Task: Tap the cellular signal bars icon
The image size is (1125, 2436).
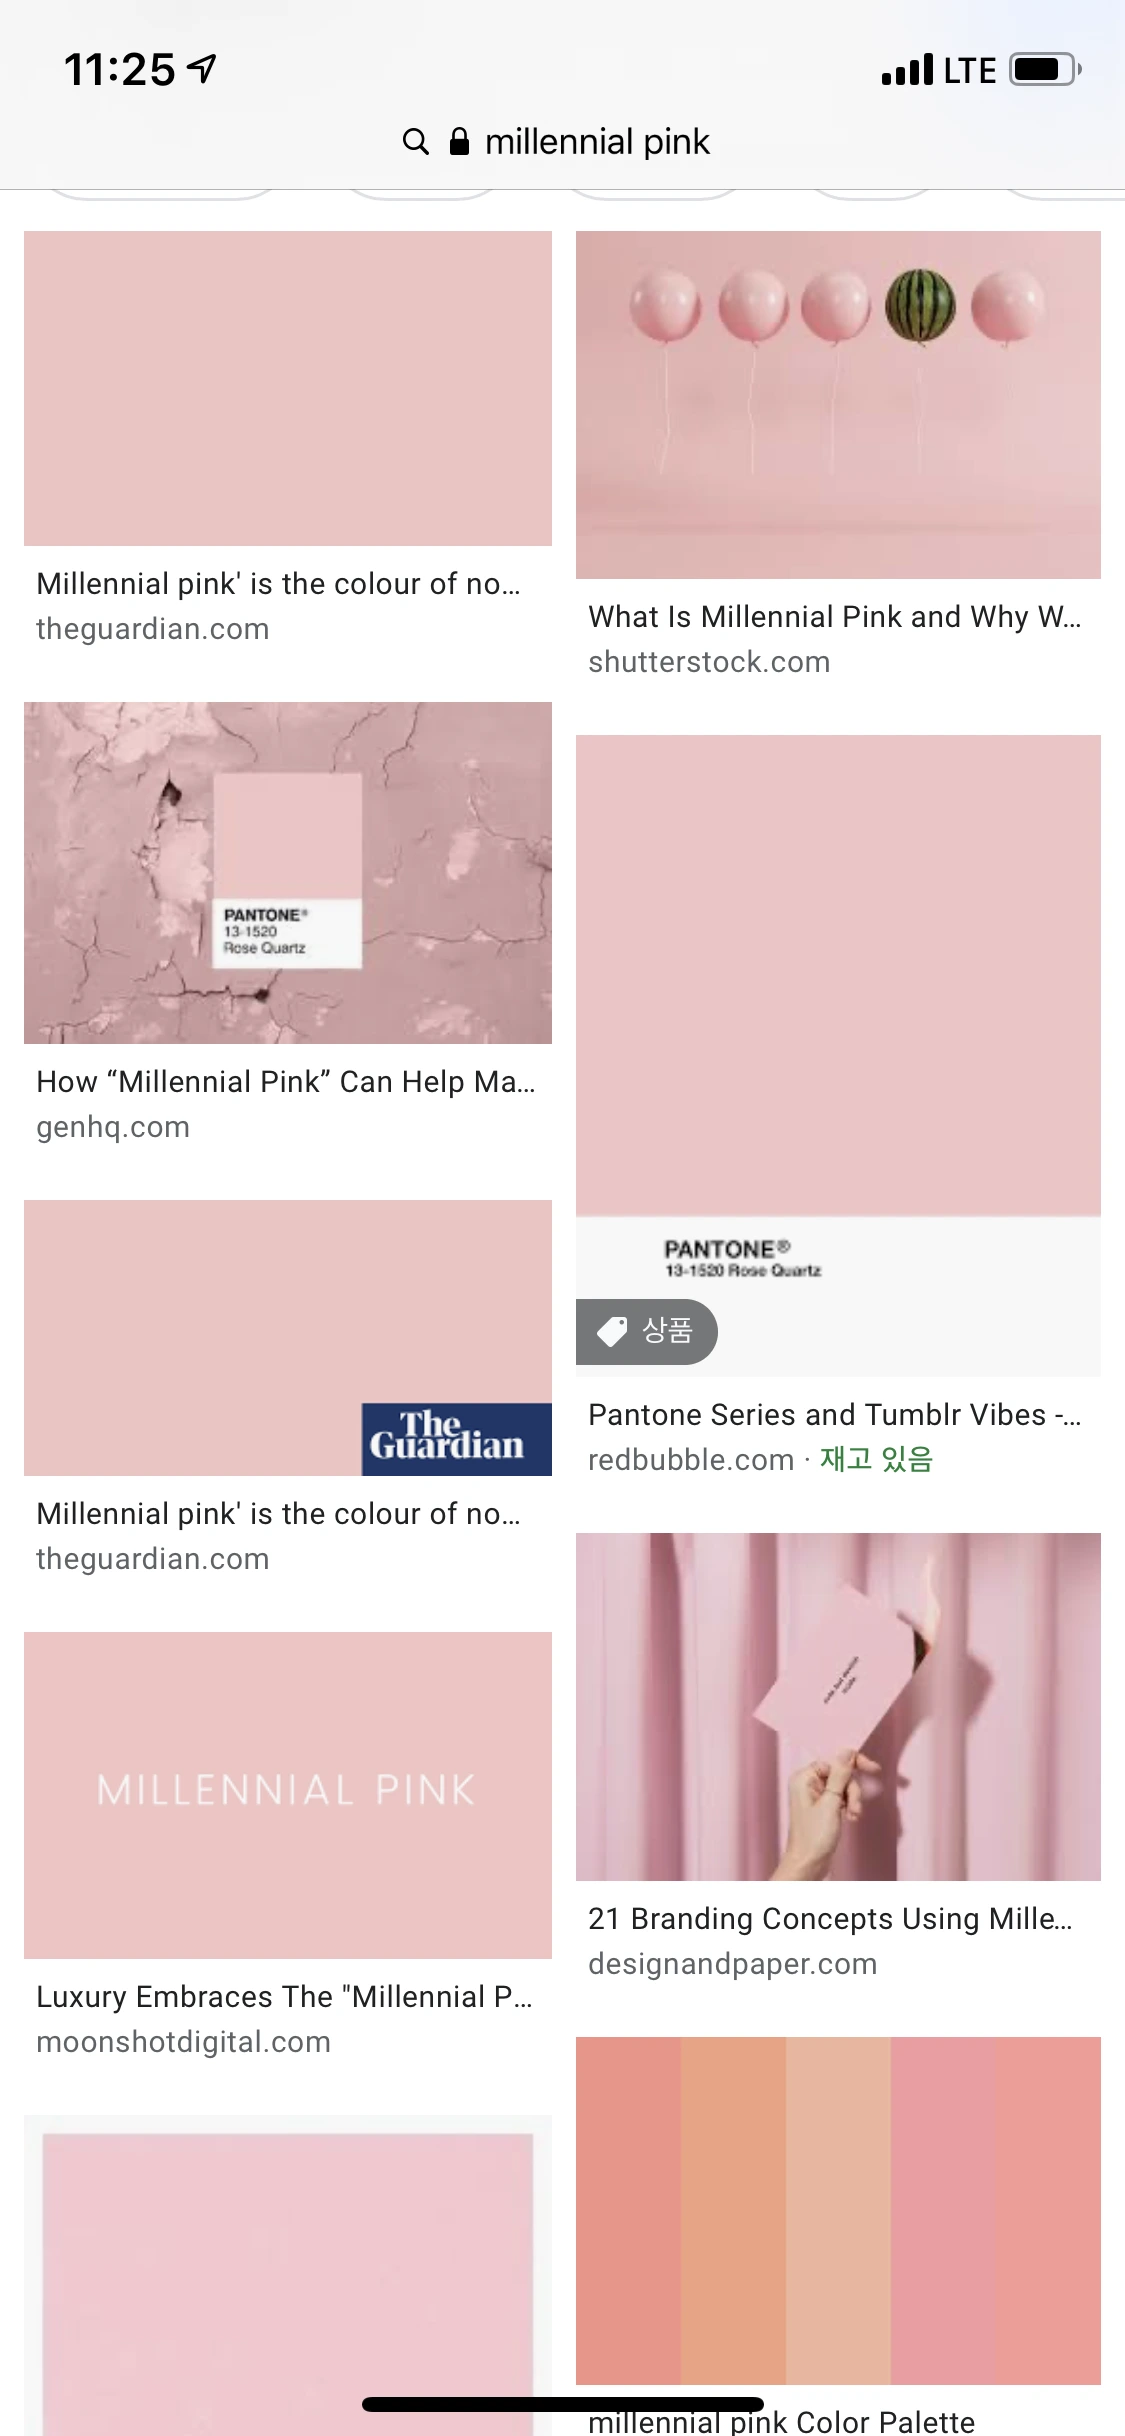Action: click(907, 70)
